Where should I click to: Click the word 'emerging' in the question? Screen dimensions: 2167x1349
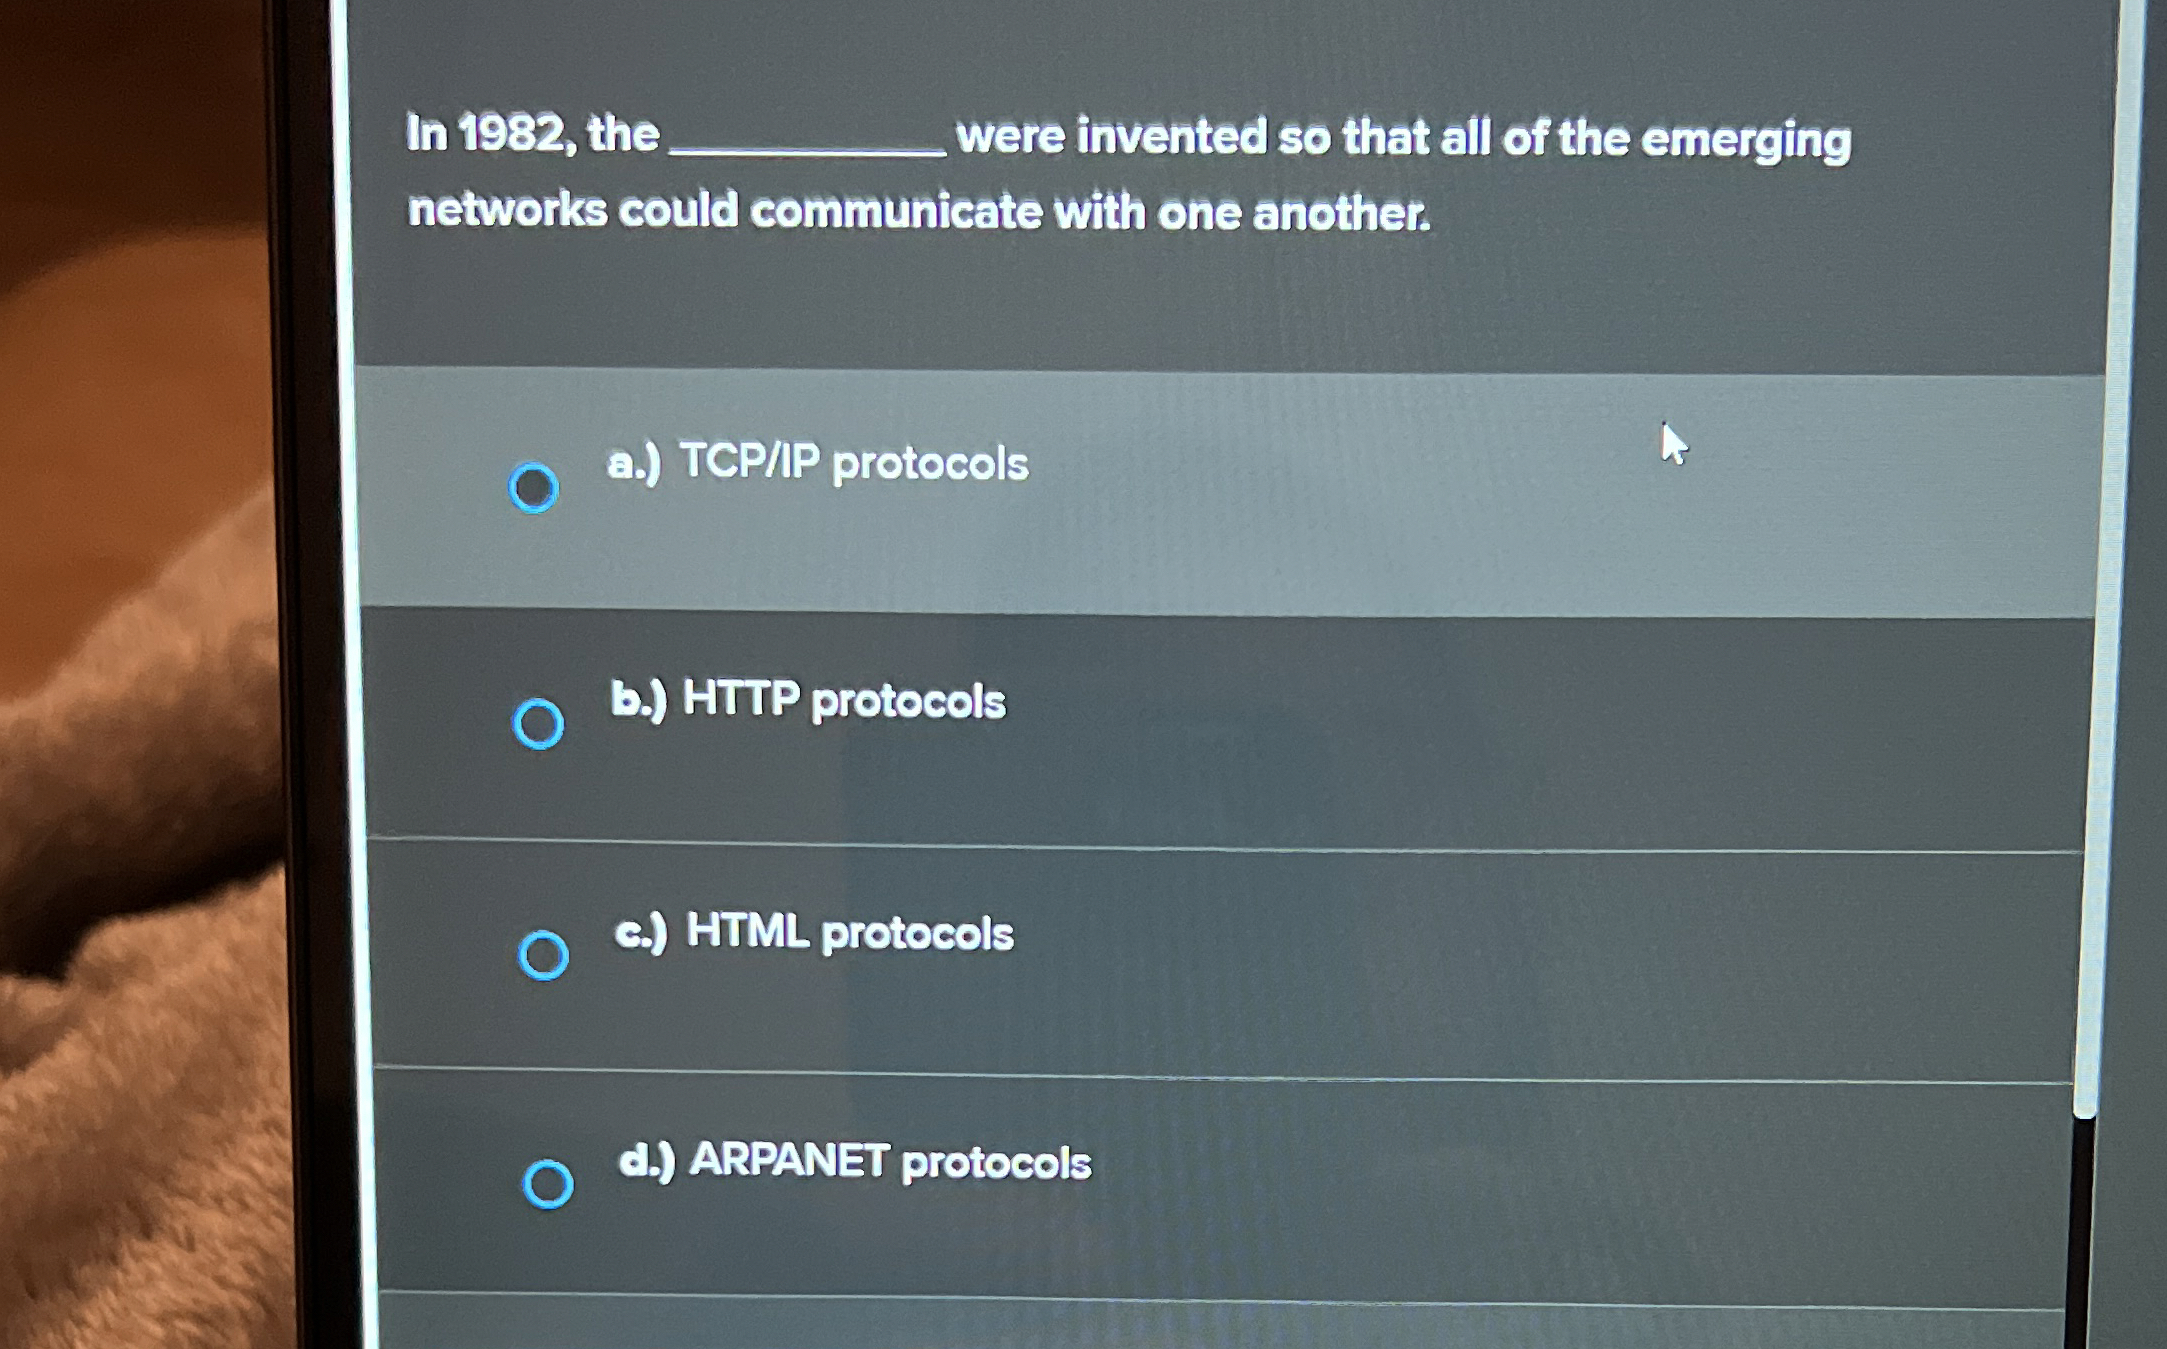click(x=1746, y=140)
